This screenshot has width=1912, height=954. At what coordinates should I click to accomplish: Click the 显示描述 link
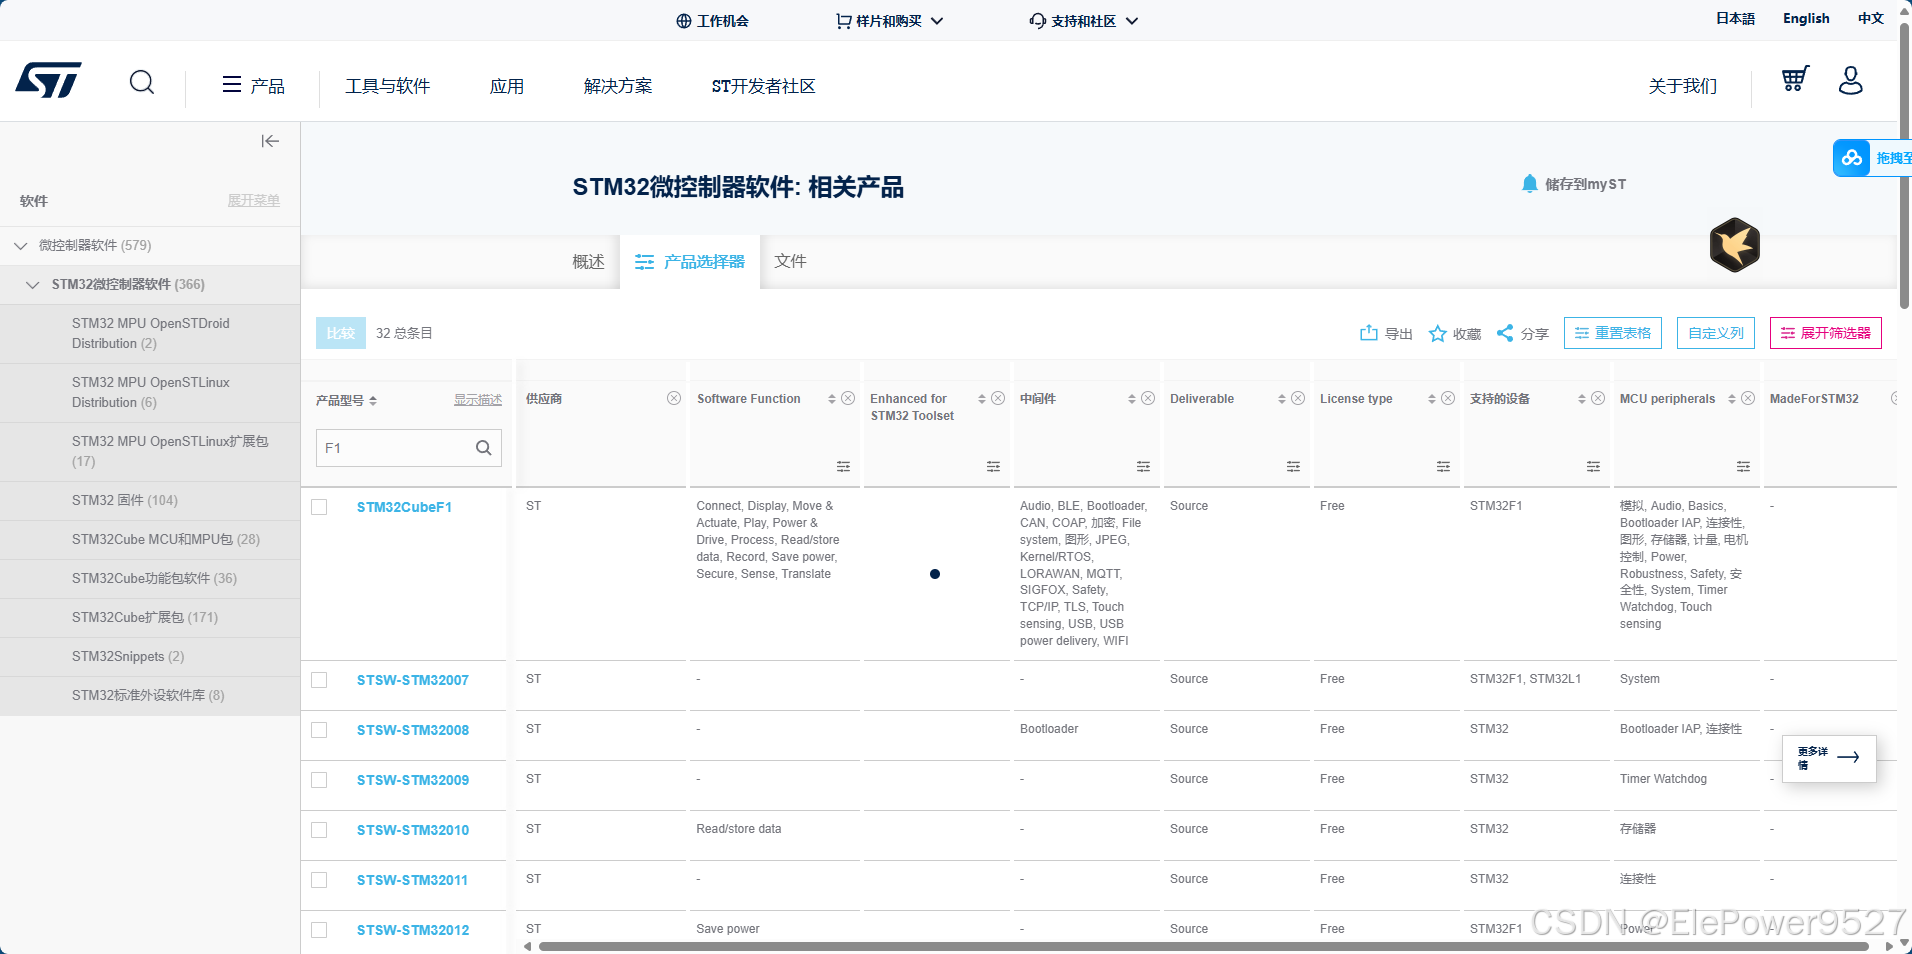[x=478, y=400]
